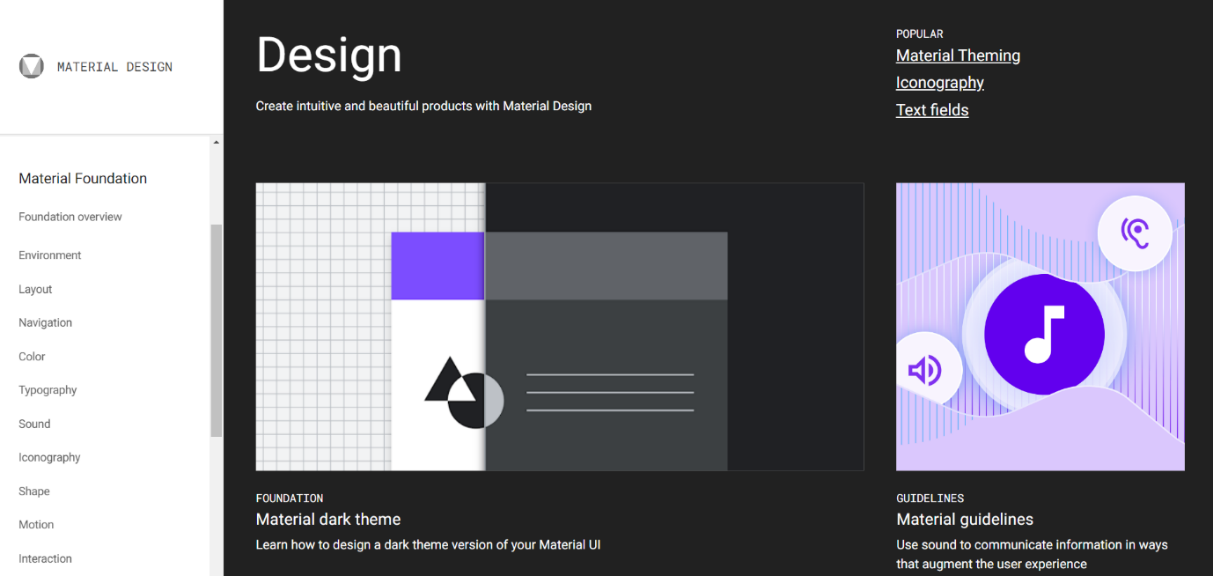This screenshot has width=1213, height=576.
Task: Click the ear hearing icon in illustration
Action: 1134,233
